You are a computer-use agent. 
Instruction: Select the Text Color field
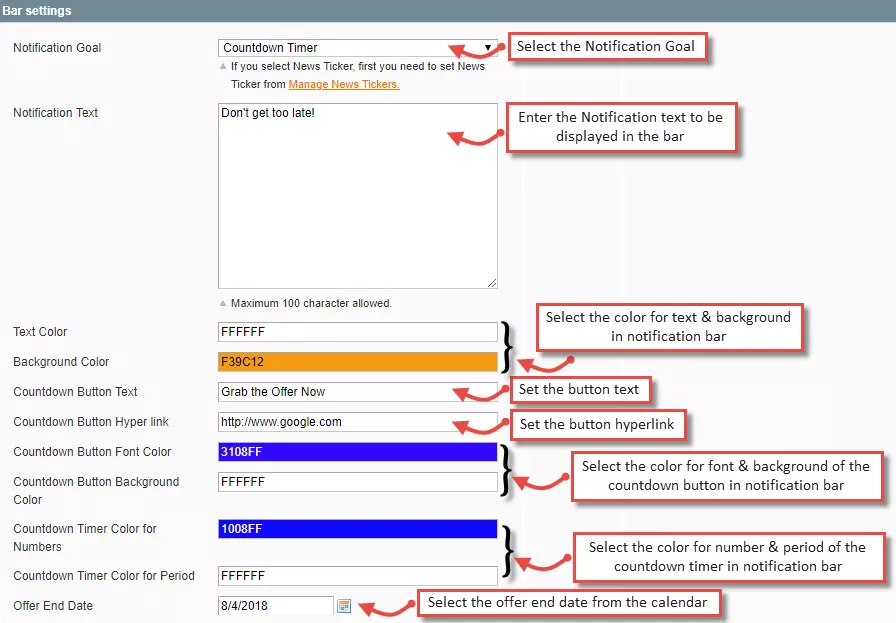point(357,332)
